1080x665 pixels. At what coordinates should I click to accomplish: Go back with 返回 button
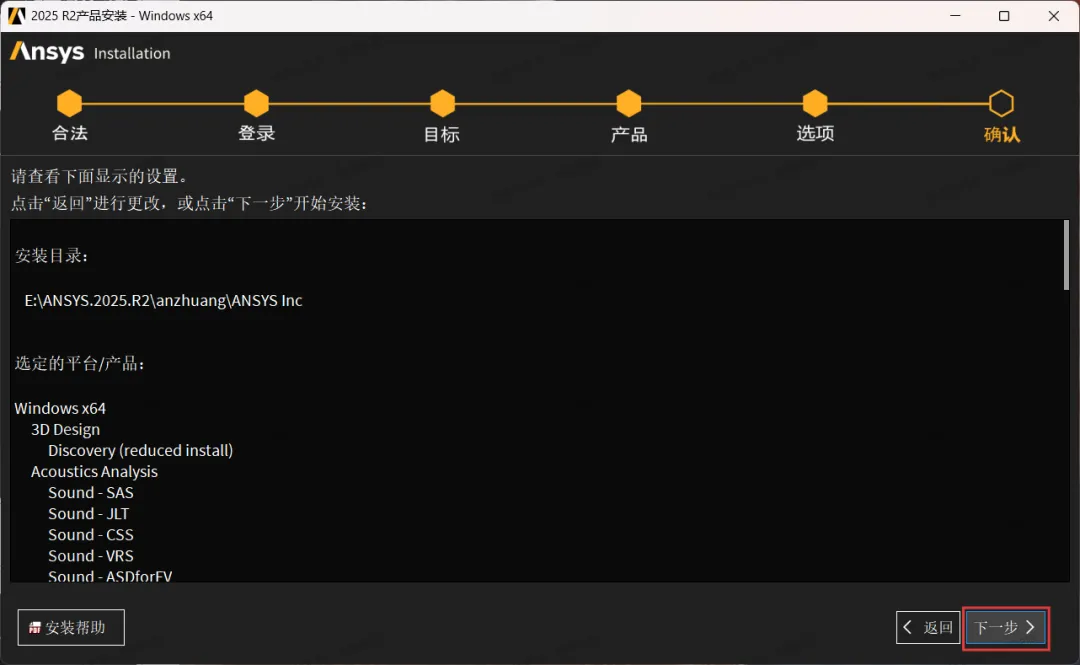(x=928, y=627)
